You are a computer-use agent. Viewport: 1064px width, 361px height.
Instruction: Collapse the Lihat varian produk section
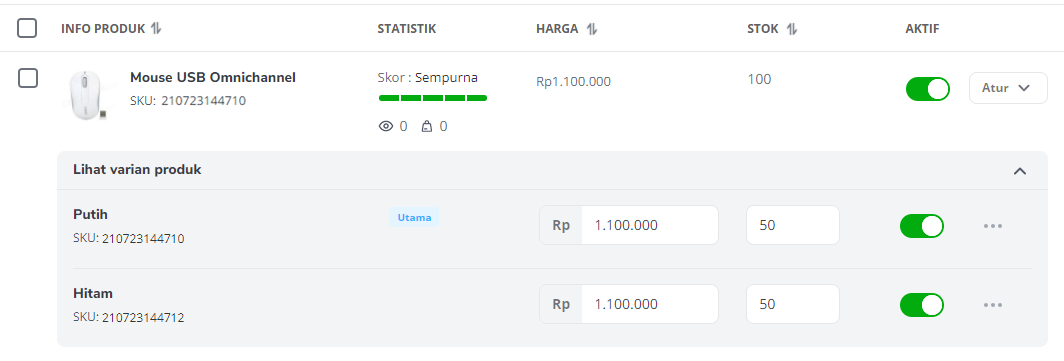[x=1019, y=171]
